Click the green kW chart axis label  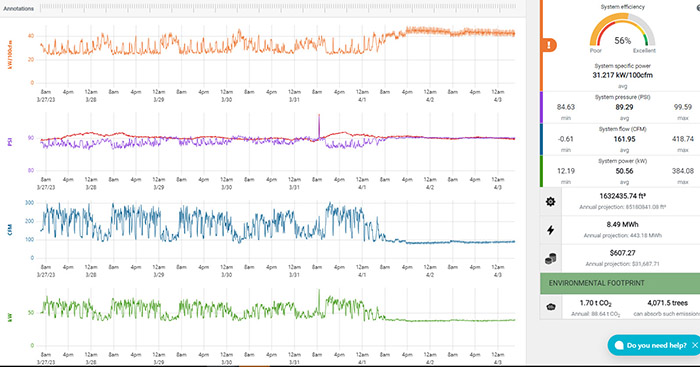click(10, 317)
